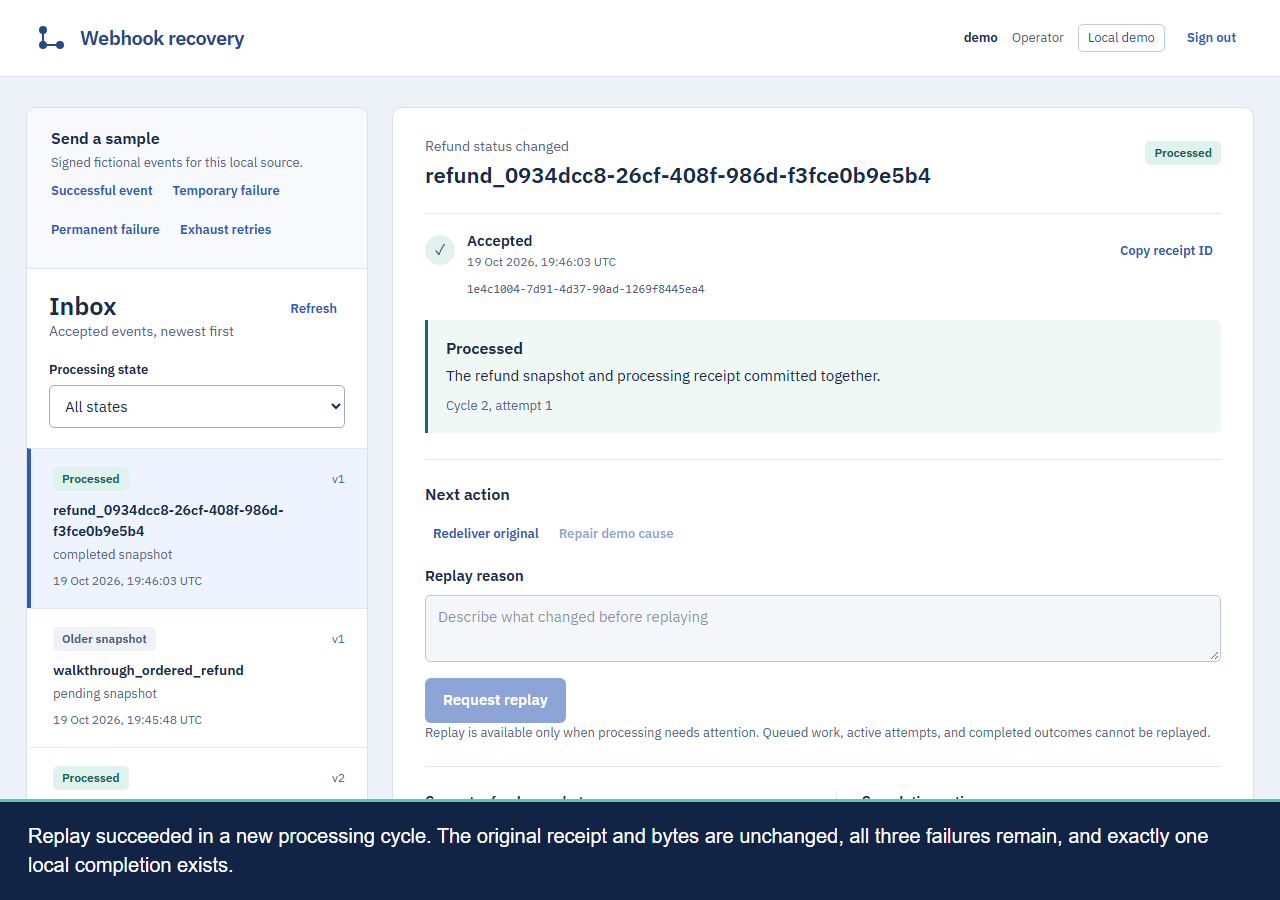1280x900 pixels.
Task: Click Repair demo cause
Action: pyautogui.click(x=616, y=534)
